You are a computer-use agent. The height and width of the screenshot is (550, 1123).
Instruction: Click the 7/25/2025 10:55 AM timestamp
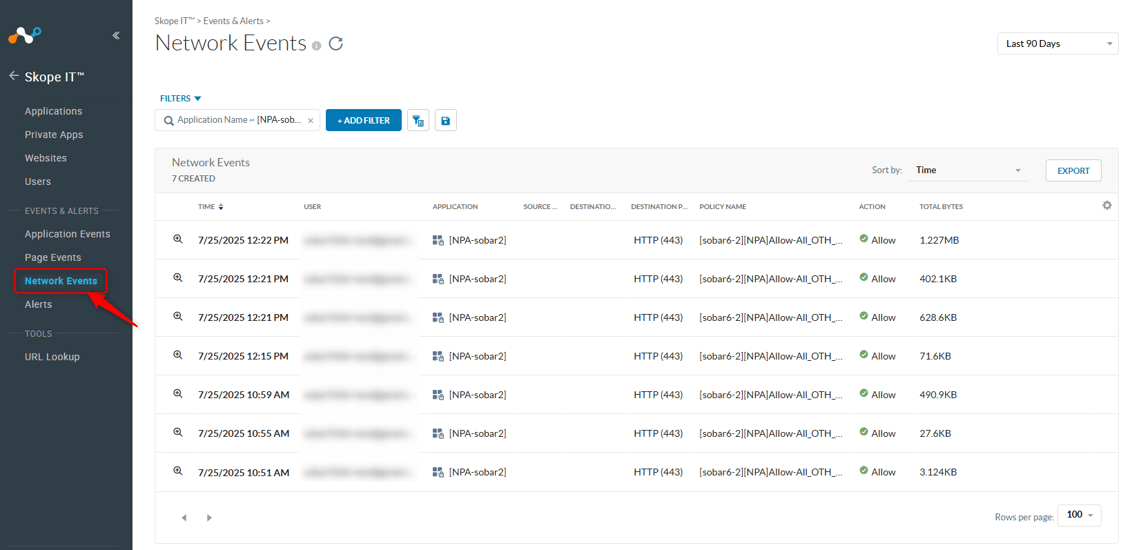[244, 433]
